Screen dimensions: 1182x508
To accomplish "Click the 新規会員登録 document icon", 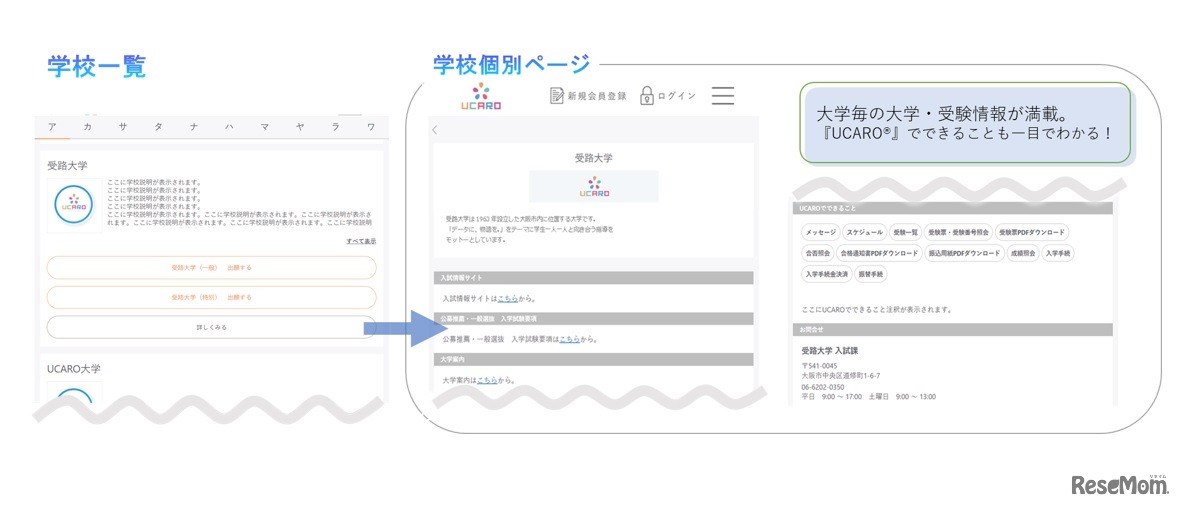I will (557, 96).
